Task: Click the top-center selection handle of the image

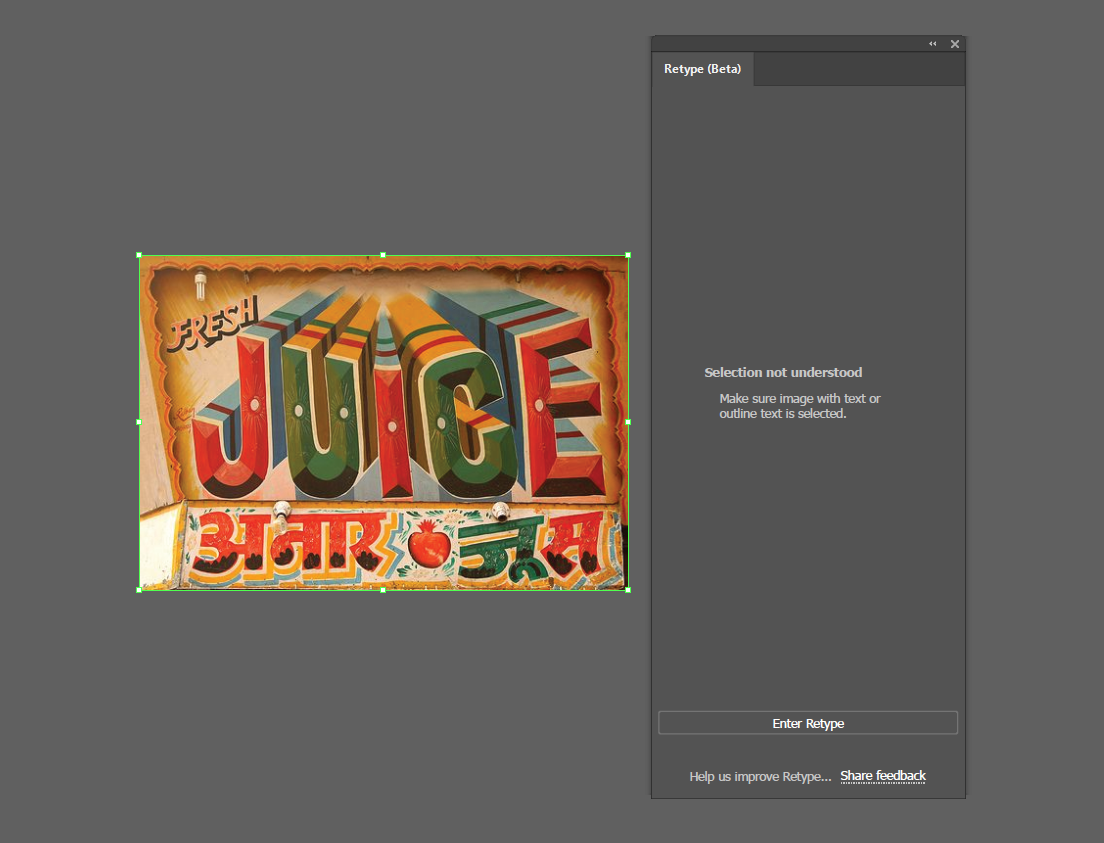Action: pyautogui.click(x=383, y=255)
